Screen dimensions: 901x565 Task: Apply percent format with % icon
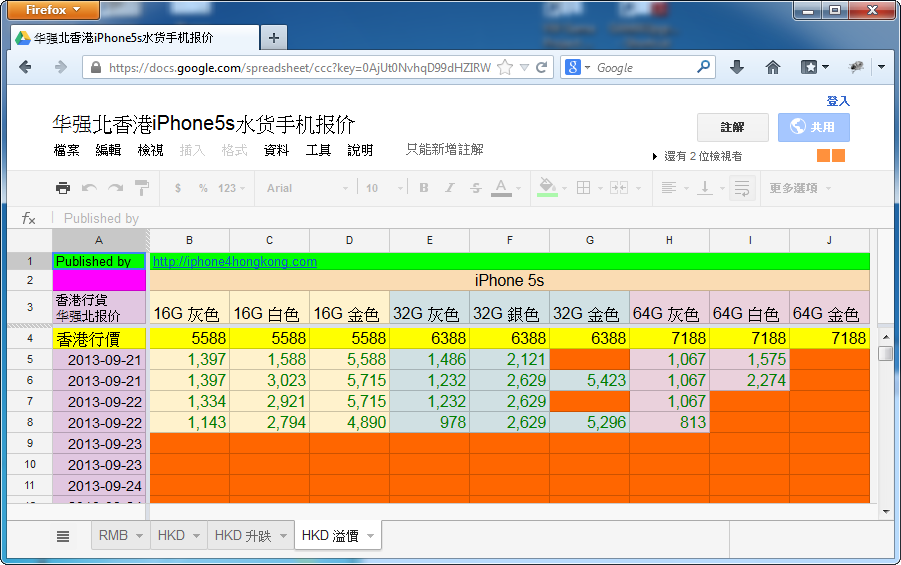pos(203,188)
